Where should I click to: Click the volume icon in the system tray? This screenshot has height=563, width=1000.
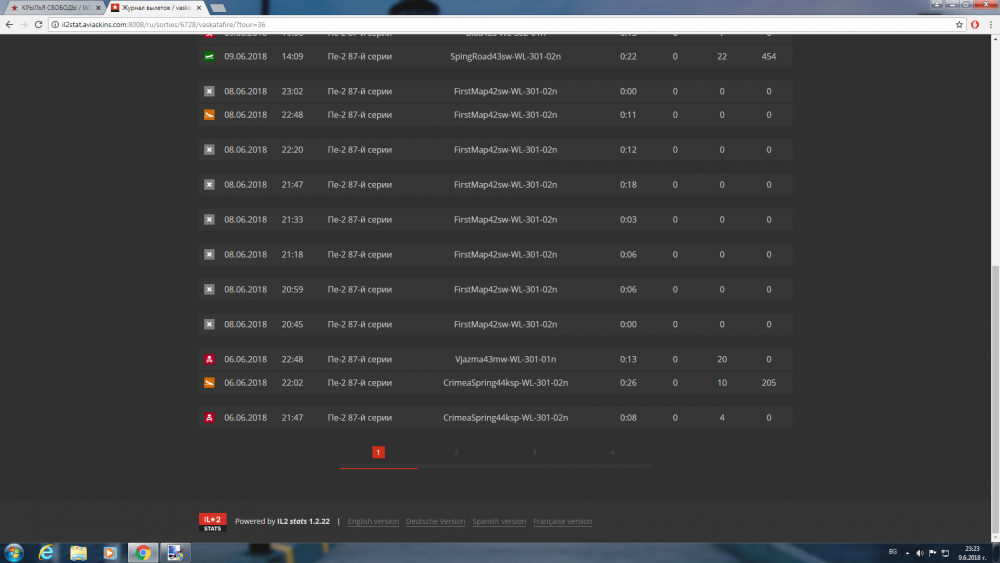(x=920, y=553)
